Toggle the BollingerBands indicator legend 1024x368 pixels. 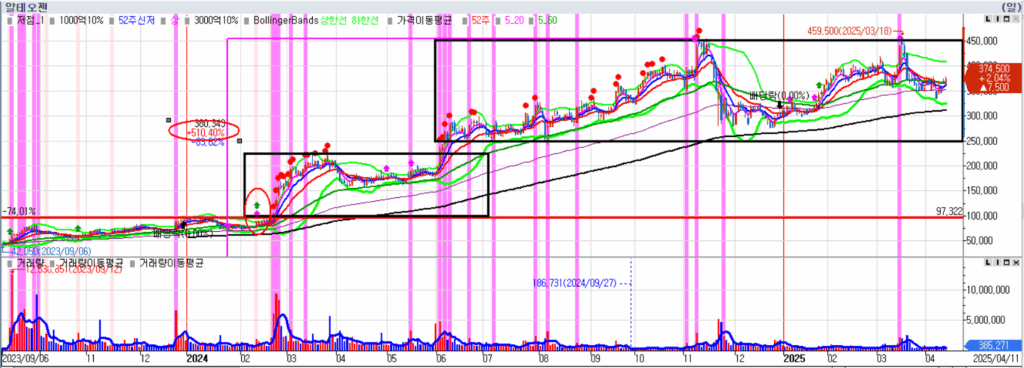(x=285, y=21)
